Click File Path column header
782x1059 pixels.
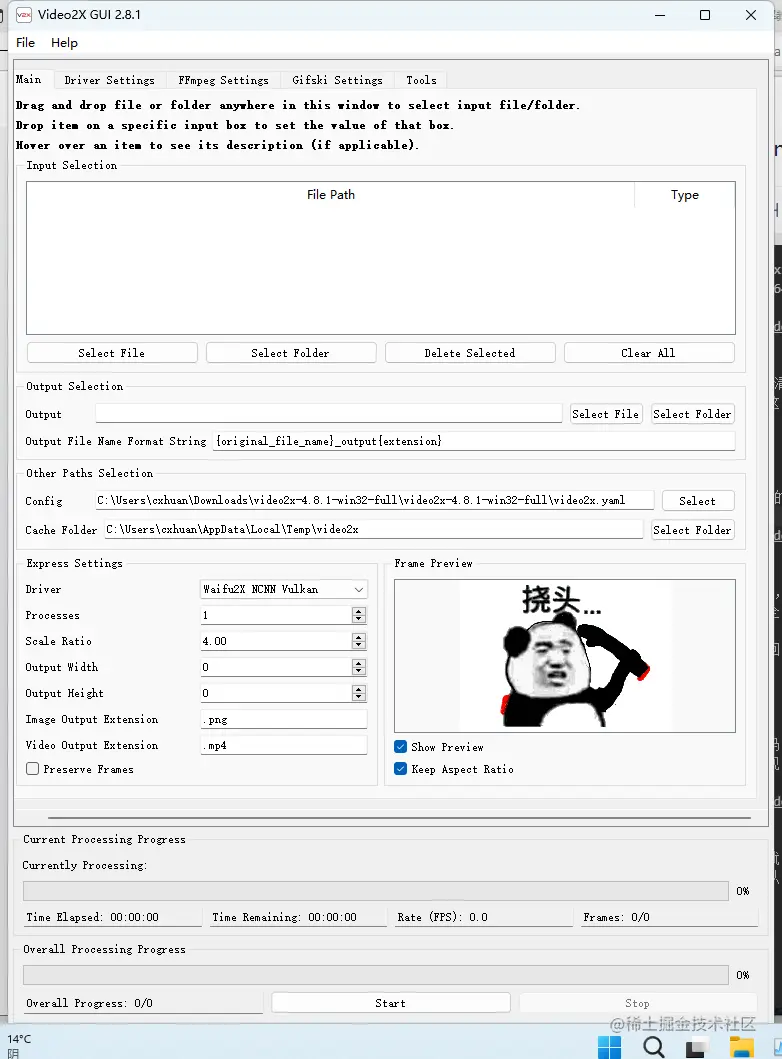click(x=331, y=195)
